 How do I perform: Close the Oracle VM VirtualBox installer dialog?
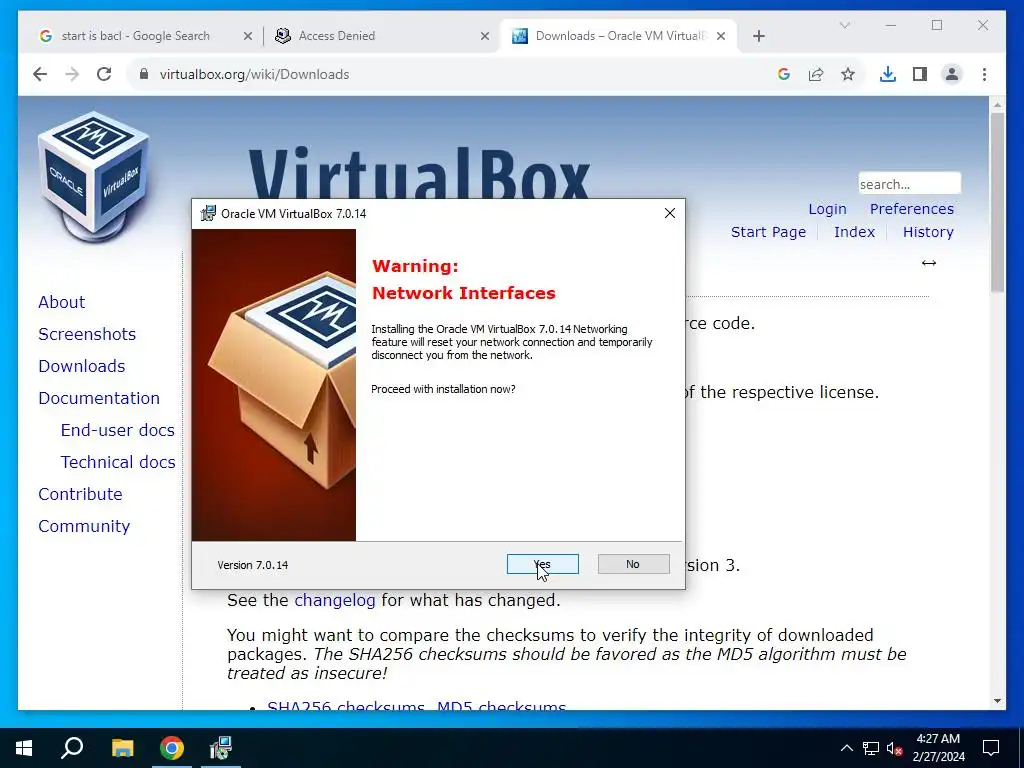(669, 214)
